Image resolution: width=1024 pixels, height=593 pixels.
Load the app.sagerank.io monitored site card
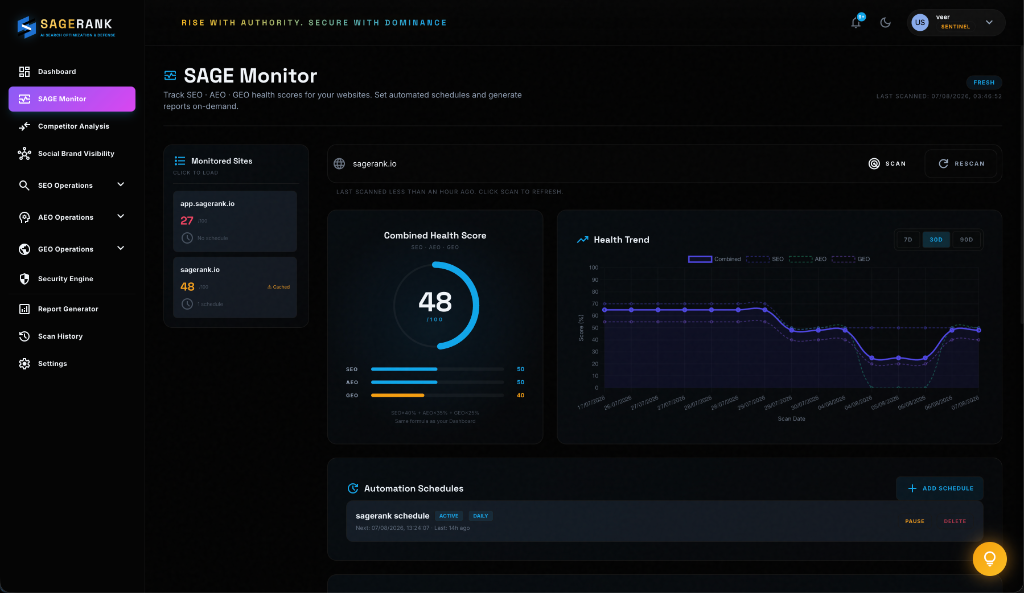235,221
